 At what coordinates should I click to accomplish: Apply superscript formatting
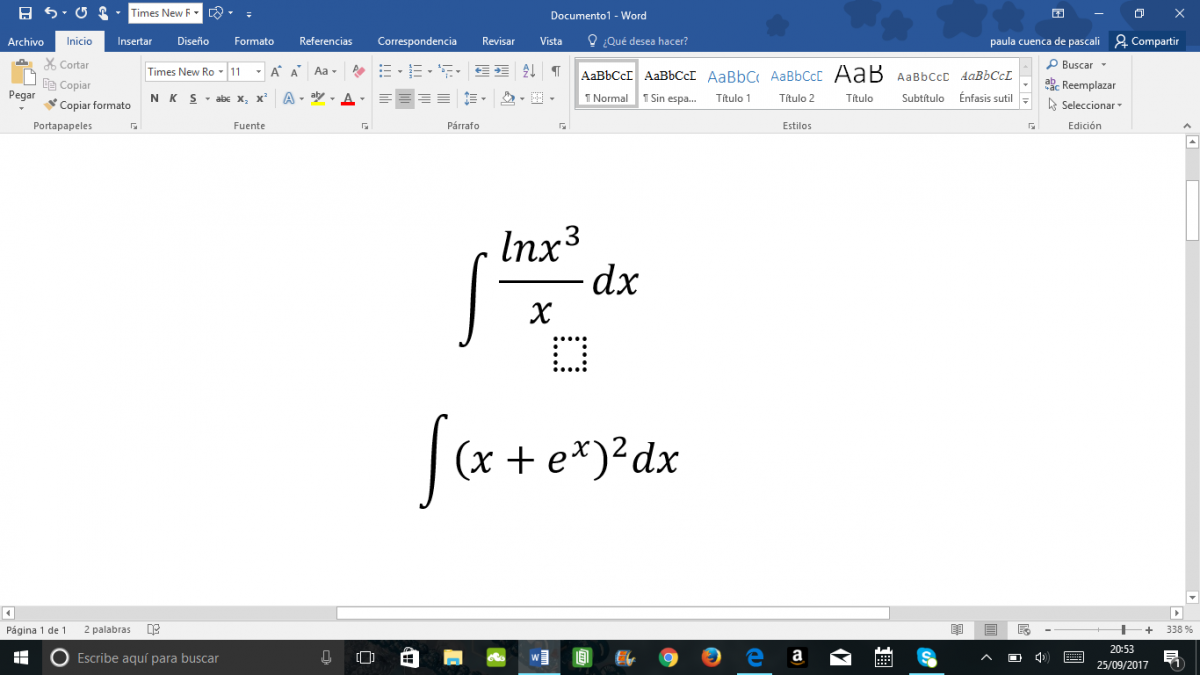click(261, 98)
